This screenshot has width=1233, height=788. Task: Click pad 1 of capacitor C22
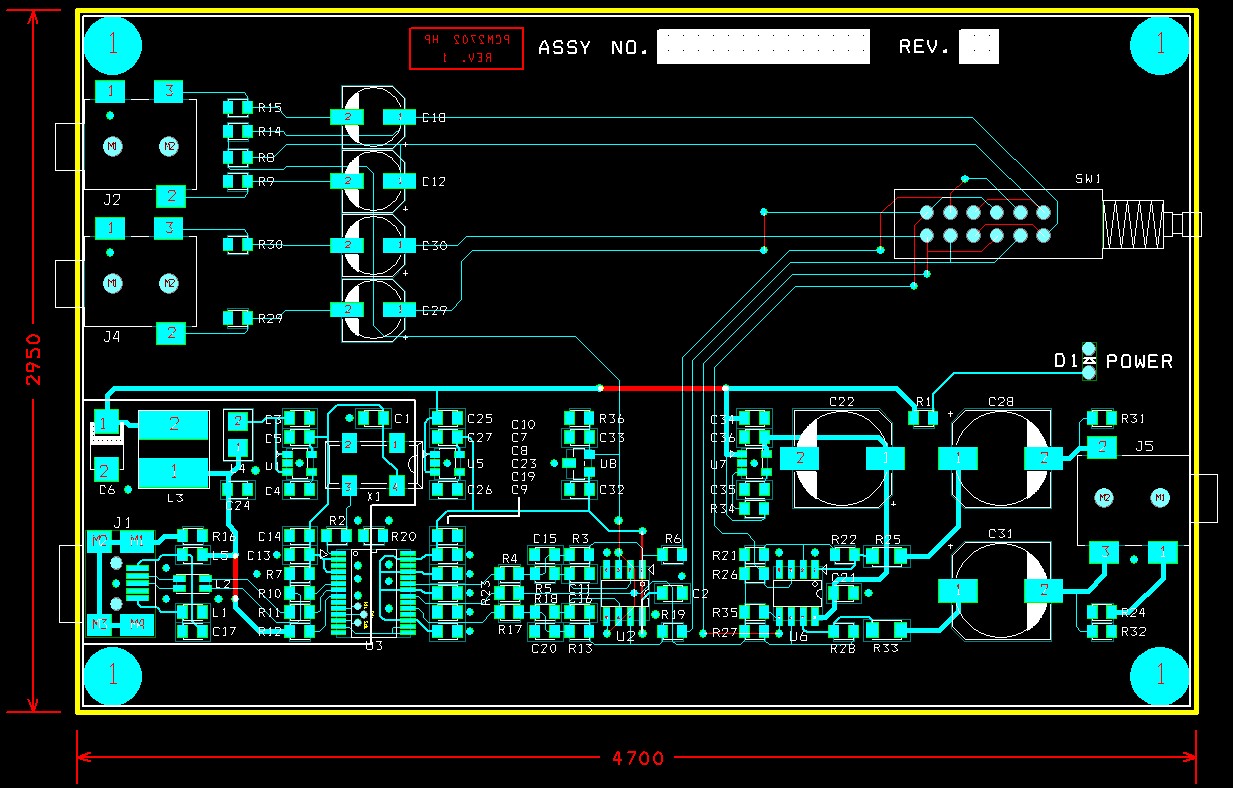coord(885,458)
